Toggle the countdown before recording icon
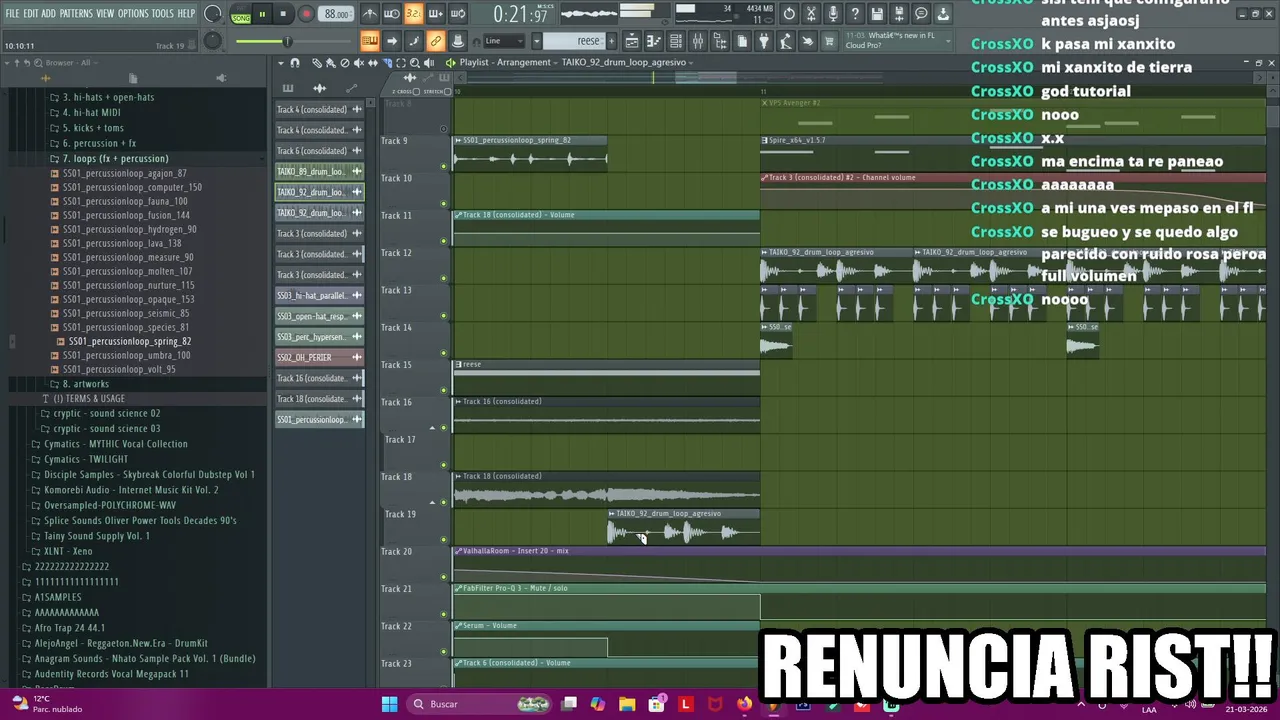The image size is (1280, 720). (414, 14)
